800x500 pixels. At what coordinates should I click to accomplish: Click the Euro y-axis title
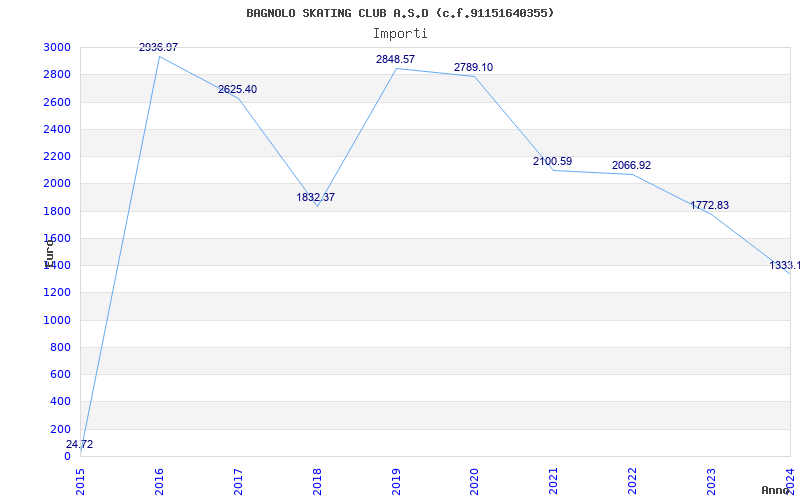pyautogui.click(x=49, y=253)
